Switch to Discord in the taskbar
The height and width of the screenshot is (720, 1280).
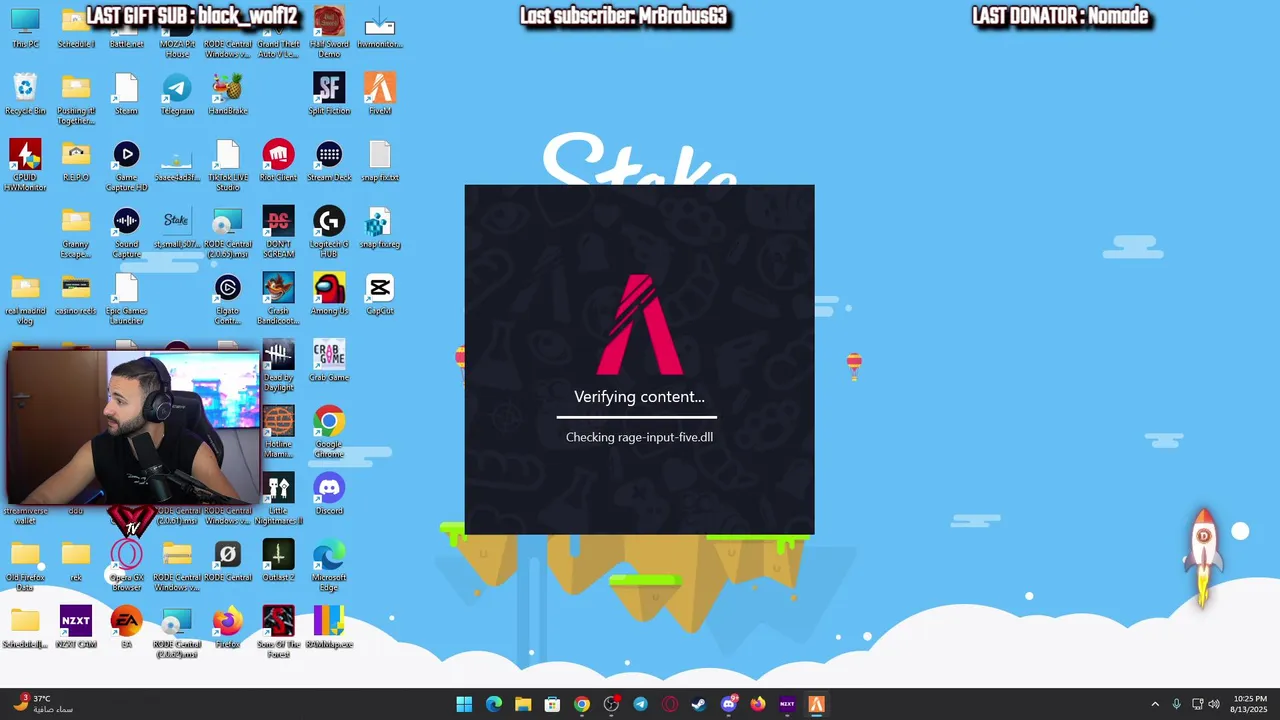tap(729, 704)
